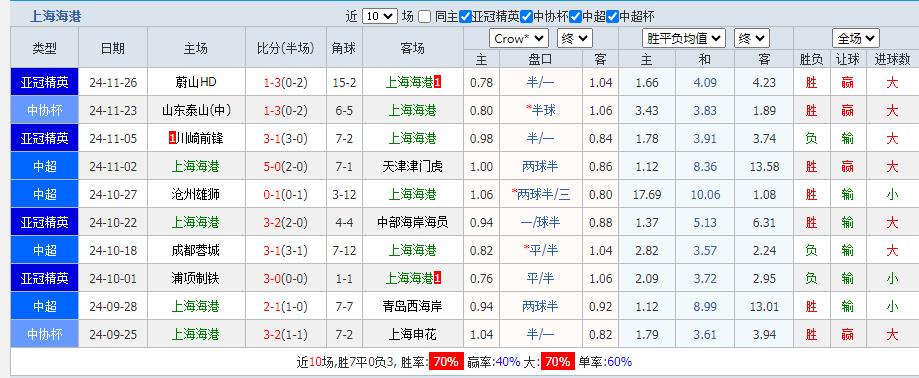This screenshot has width=919, height=378.
Task: Open the 全场 dropdown
Action: click(856, 39)
